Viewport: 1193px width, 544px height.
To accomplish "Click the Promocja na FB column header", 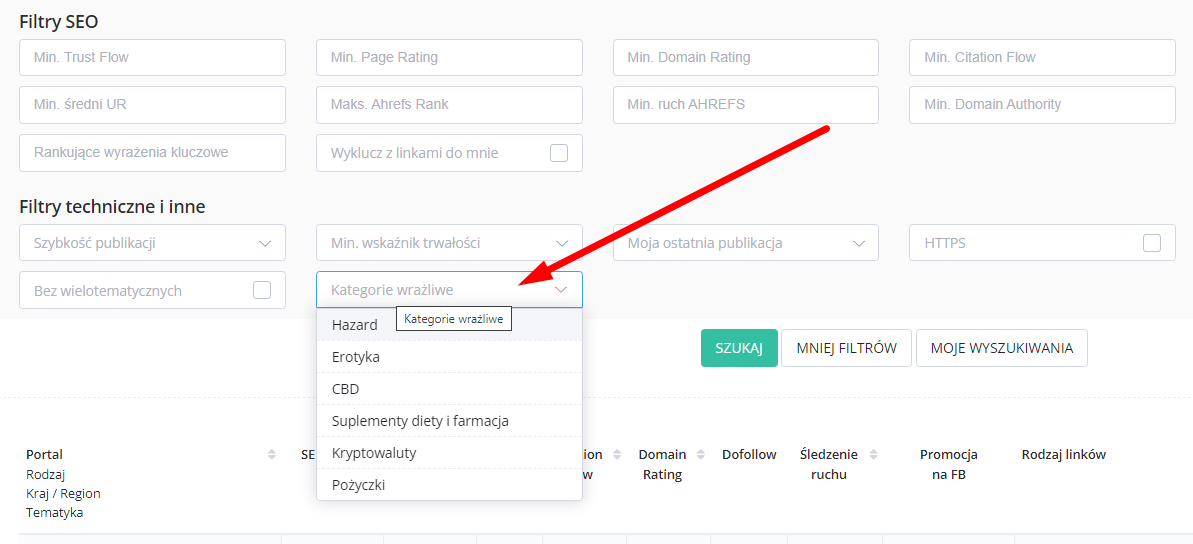I will point(949,464).
